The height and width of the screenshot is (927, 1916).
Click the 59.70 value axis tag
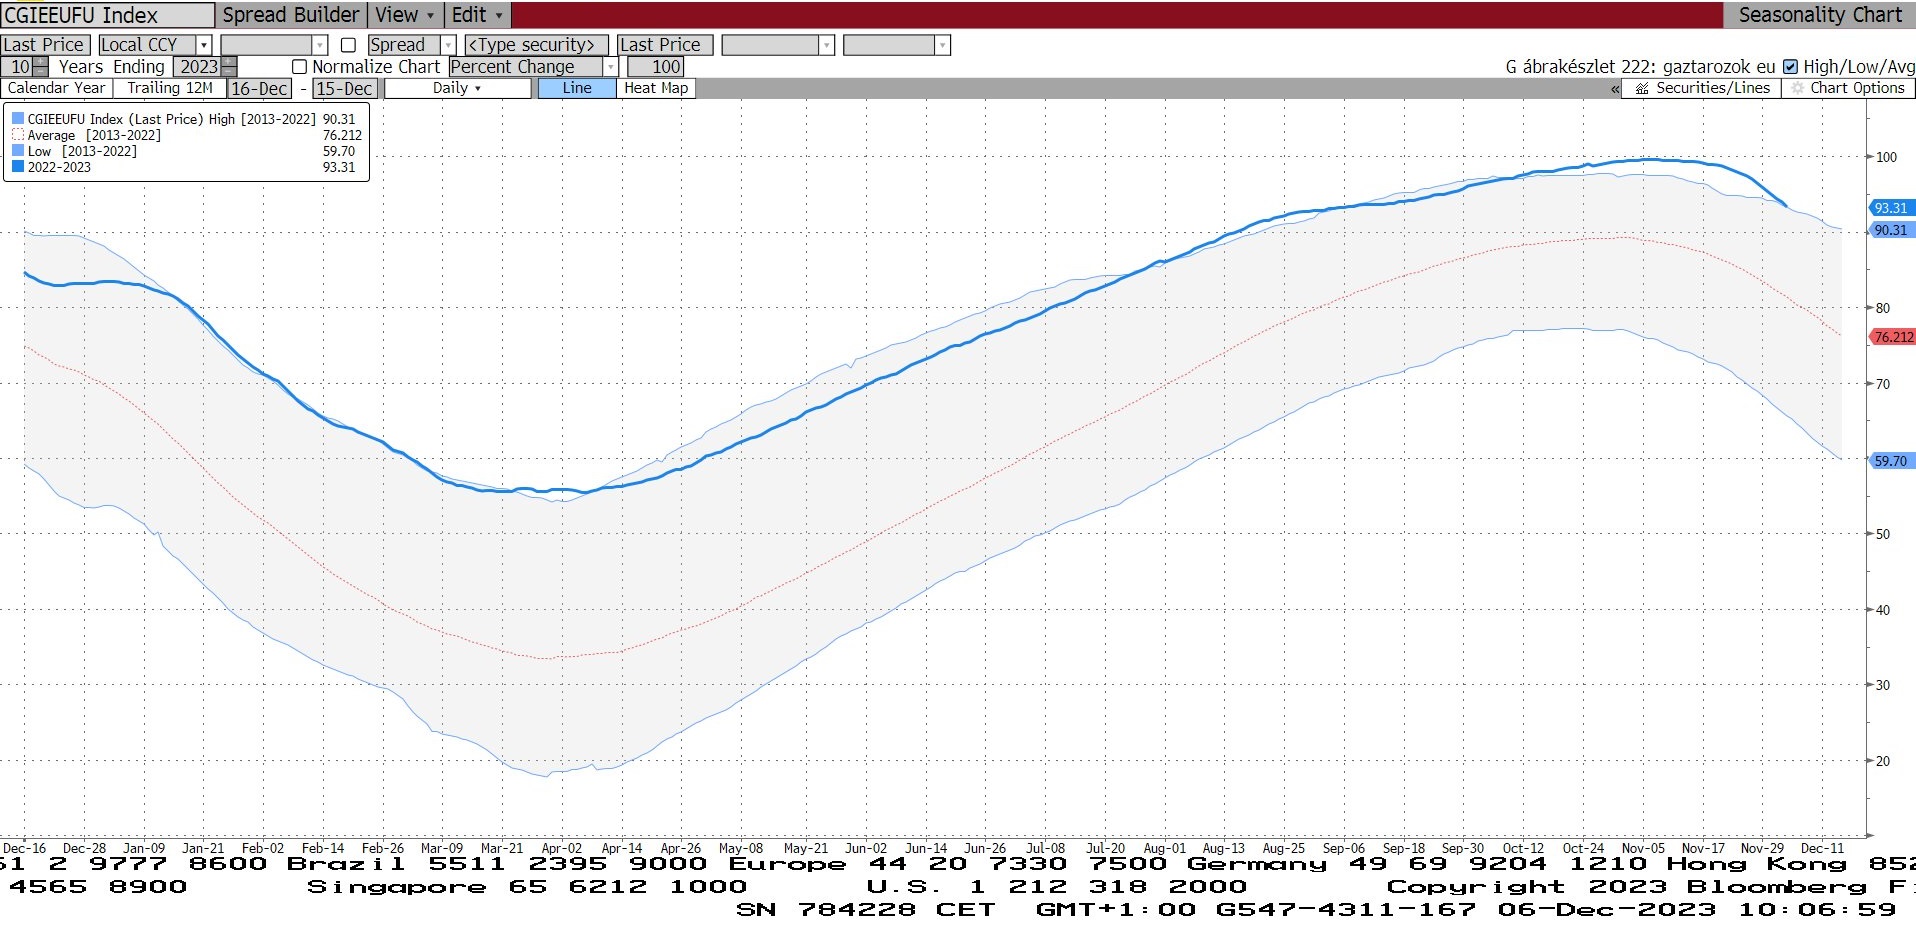tap(1891, 461)
